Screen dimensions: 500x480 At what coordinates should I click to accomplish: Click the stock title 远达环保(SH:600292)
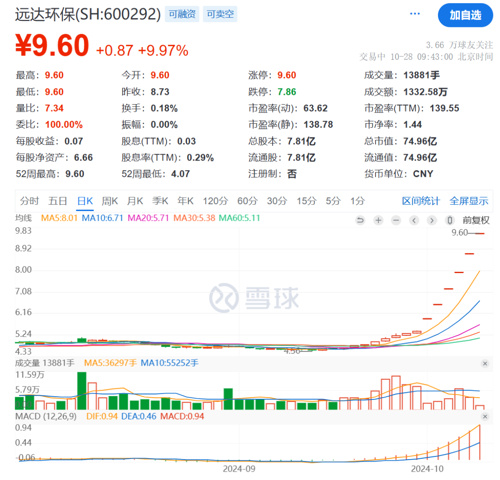click(88, 14)
